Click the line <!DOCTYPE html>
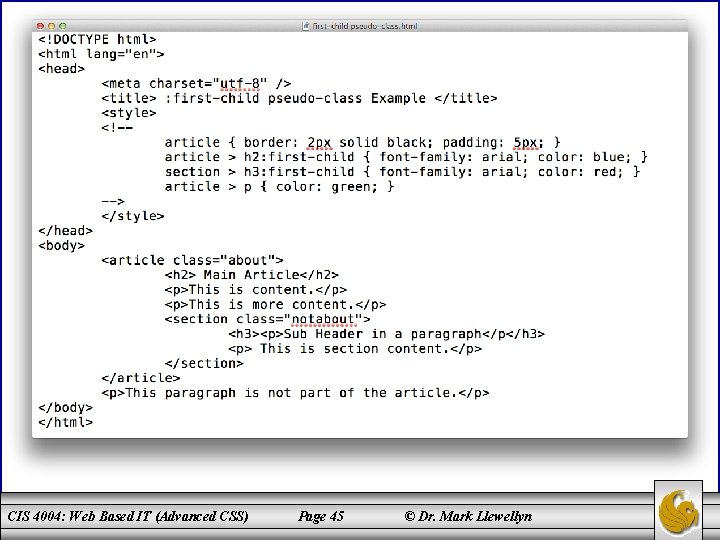Screen dimensions: 720x540 [97, 39]
